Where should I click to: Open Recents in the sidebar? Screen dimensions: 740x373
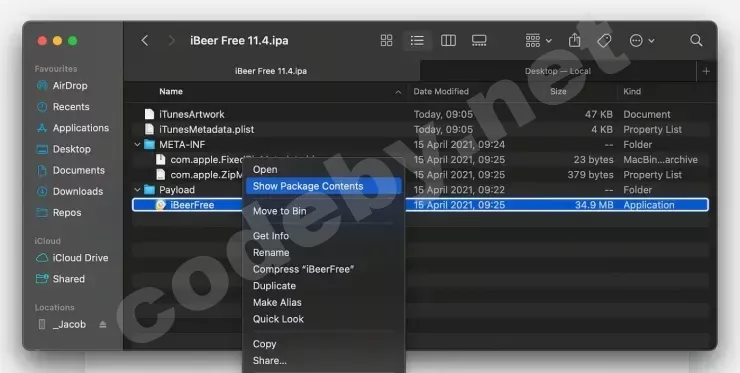[63, 107]
